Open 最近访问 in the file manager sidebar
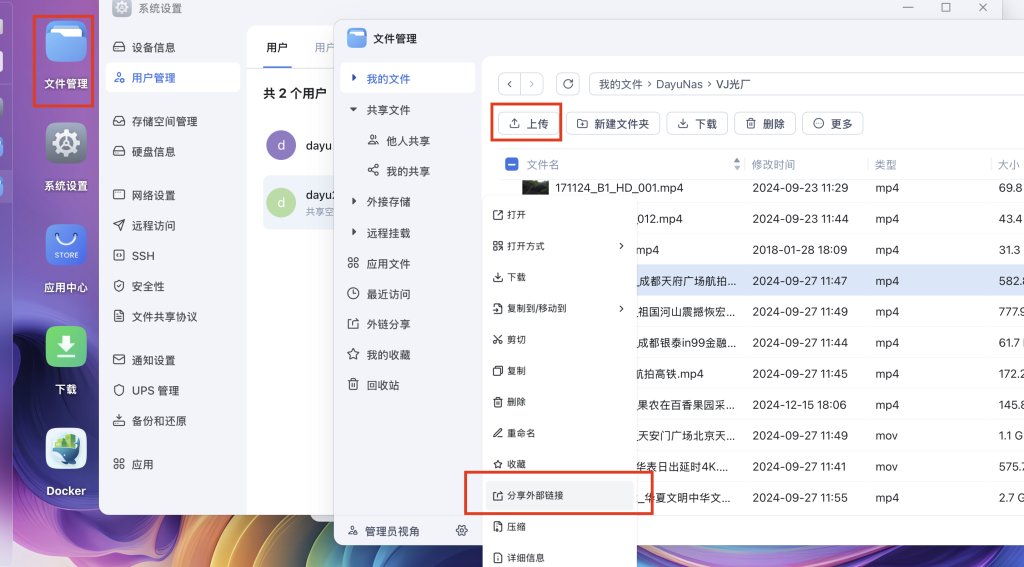1024x567 pixels. pos(388,294)
